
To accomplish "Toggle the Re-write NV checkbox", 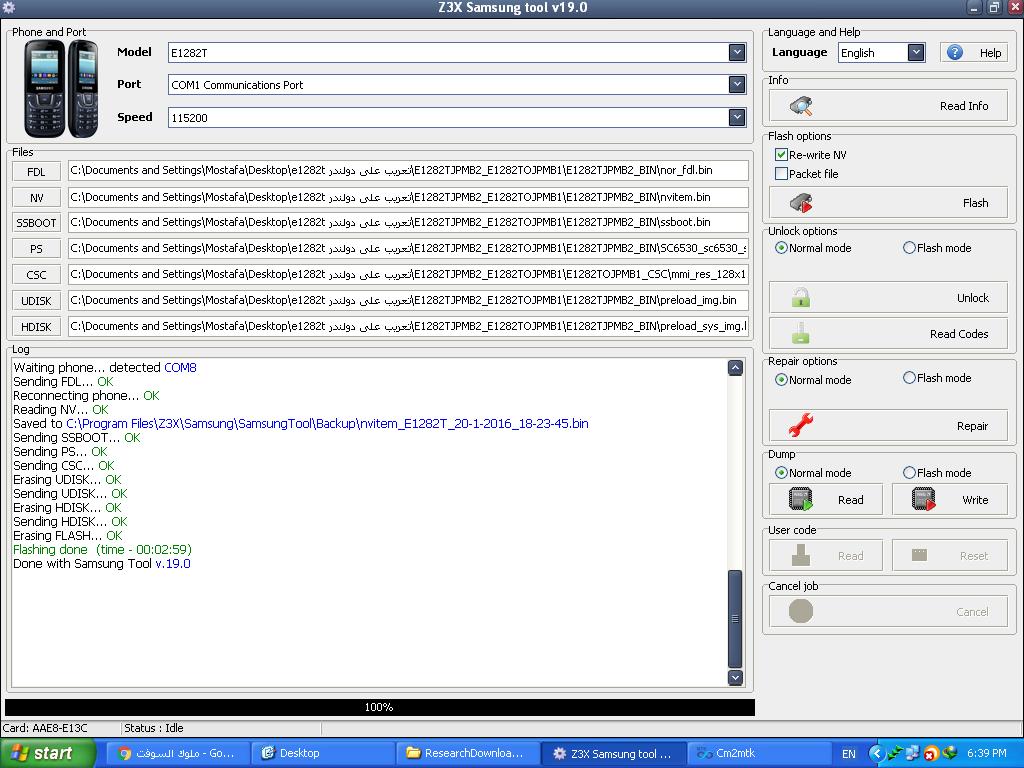I will coord(781,155).
